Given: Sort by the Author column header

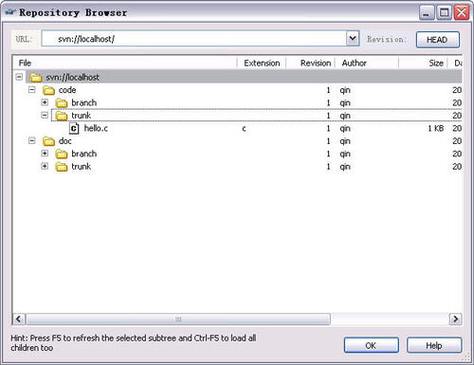Looking at the screenshot, I should point(367,63).
